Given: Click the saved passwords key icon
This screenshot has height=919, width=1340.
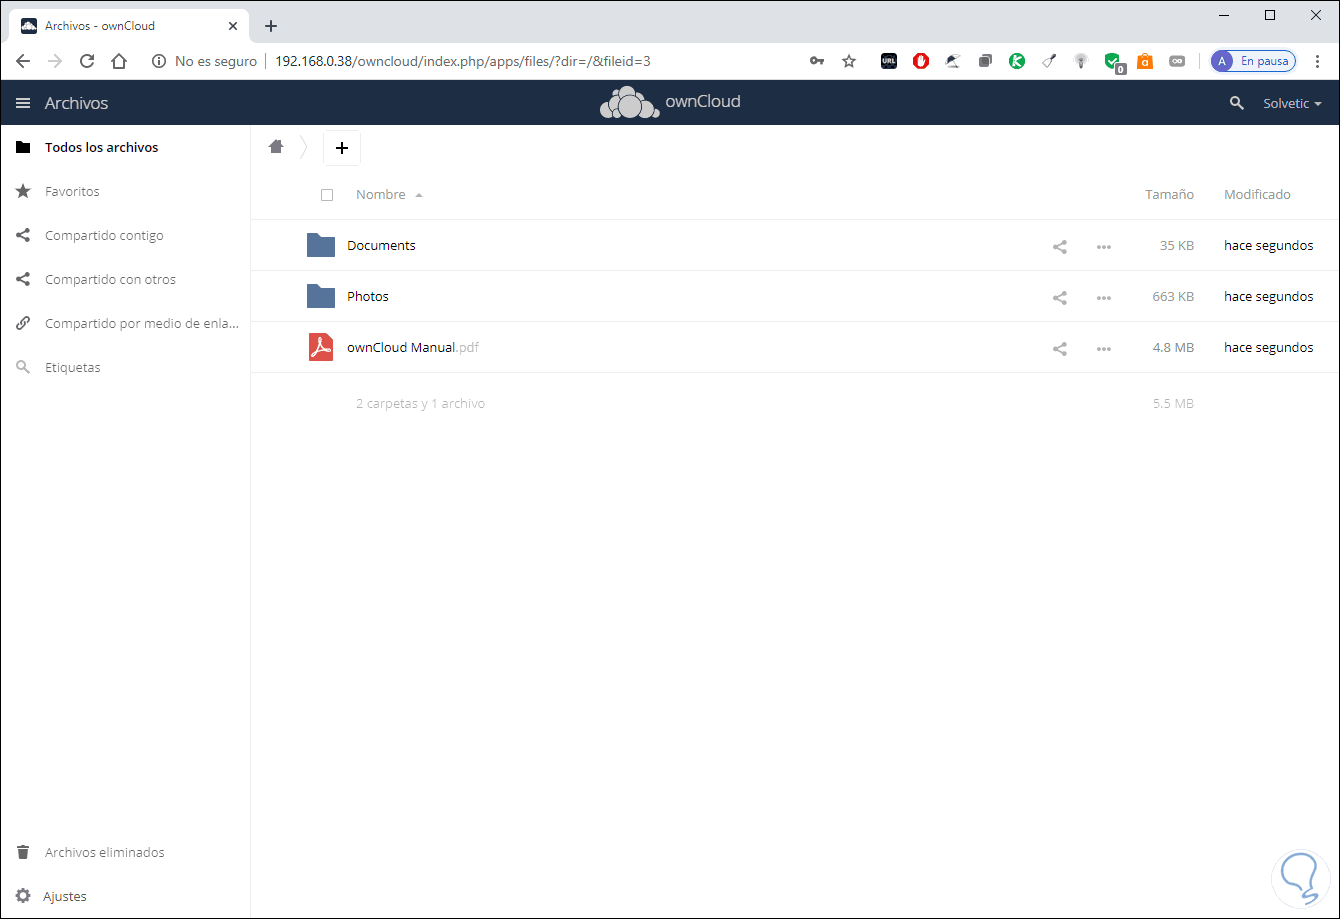Looking at the screenshot, I should pyautogui.click(x=817, y=61).
